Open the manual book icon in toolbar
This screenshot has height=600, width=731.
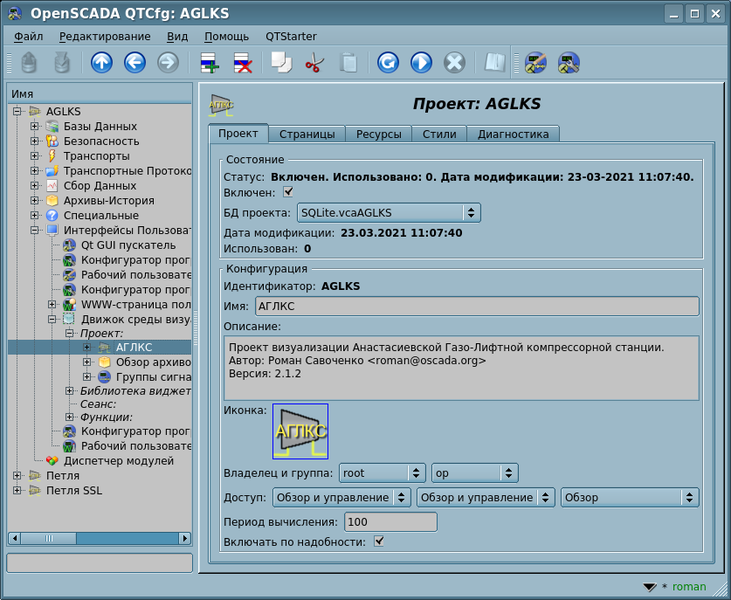[495, 62]
